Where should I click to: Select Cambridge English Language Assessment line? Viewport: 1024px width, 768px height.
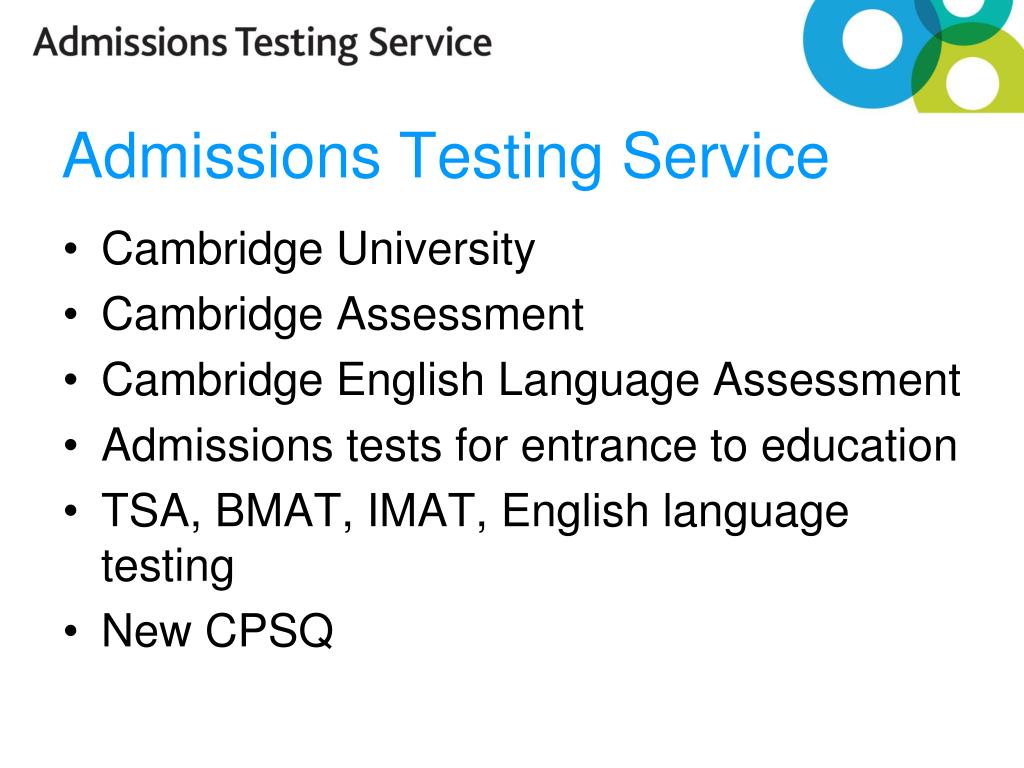pyautogui.click(x=531, y=380)
